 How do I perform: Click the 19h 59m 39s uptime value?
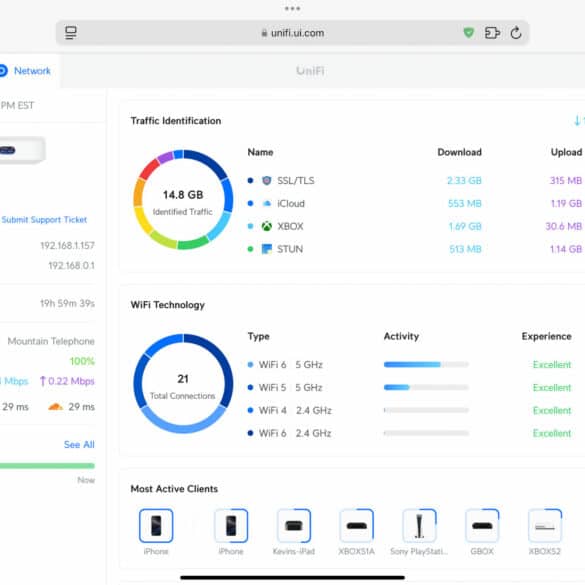click(68, 303)
